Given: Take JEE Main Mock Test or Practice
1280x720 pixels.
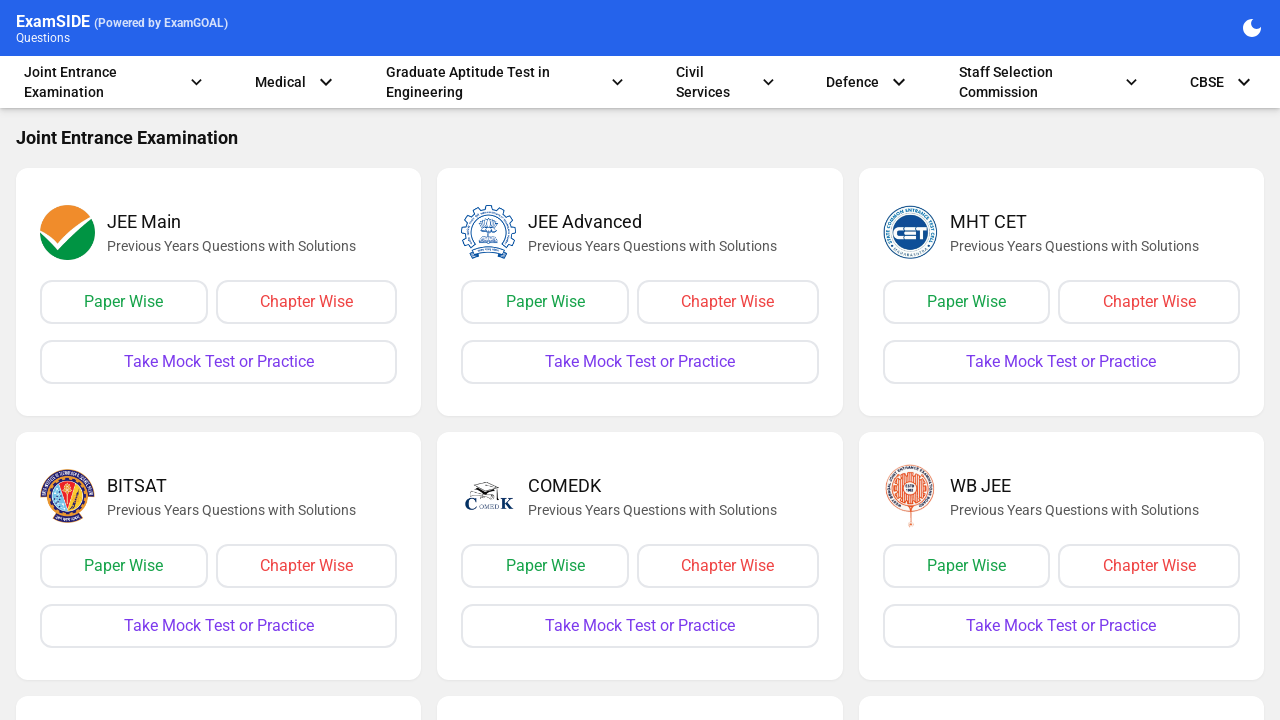Looking at the screenshot, I should pyautogui.click(x=219, y=362).
